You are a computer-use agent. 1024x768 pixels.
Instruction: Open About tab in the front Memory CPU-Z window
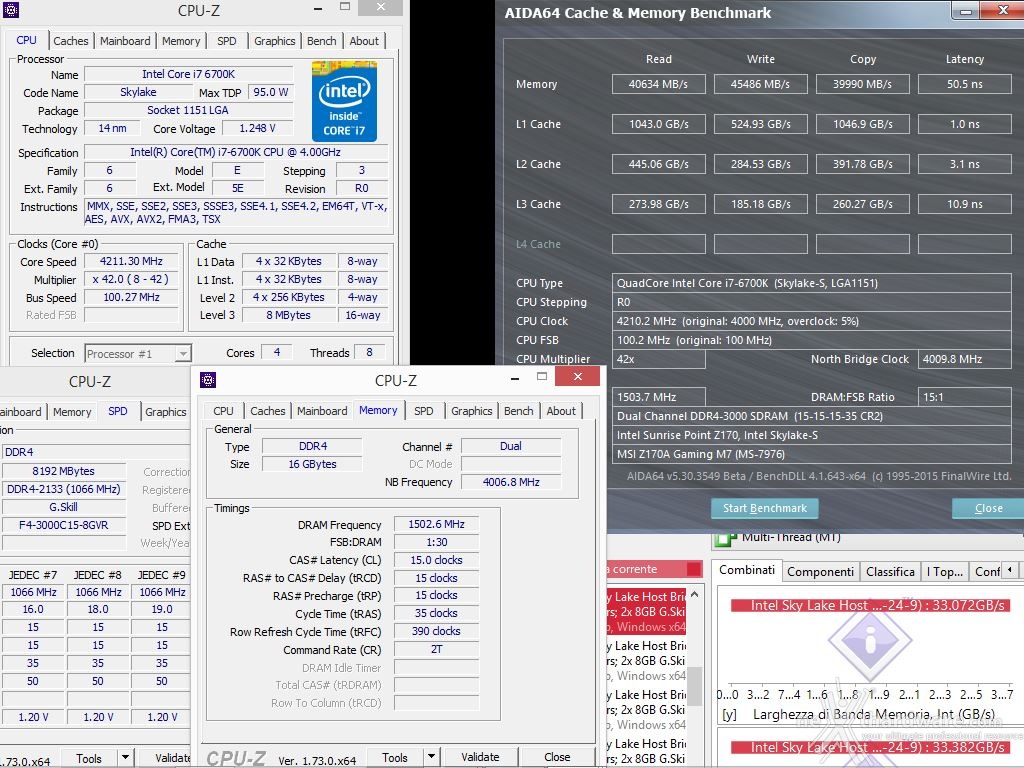[561, 411]
